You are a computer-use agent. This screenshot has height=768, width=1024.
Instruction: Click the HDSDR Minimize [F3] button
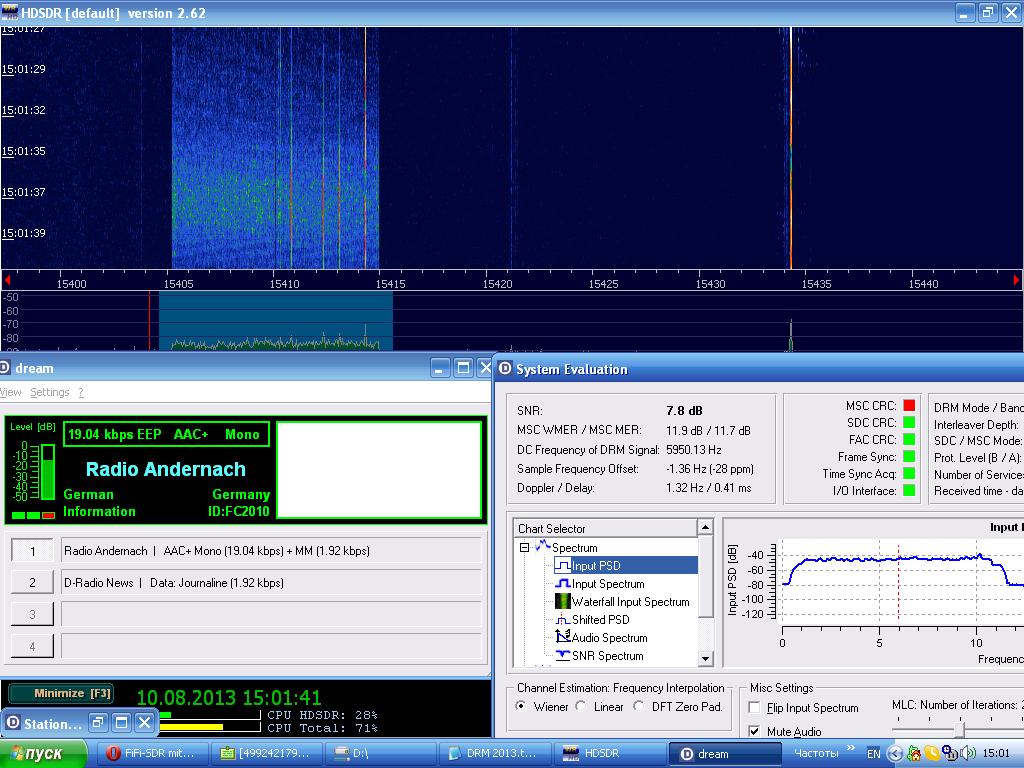click(61, 694)
